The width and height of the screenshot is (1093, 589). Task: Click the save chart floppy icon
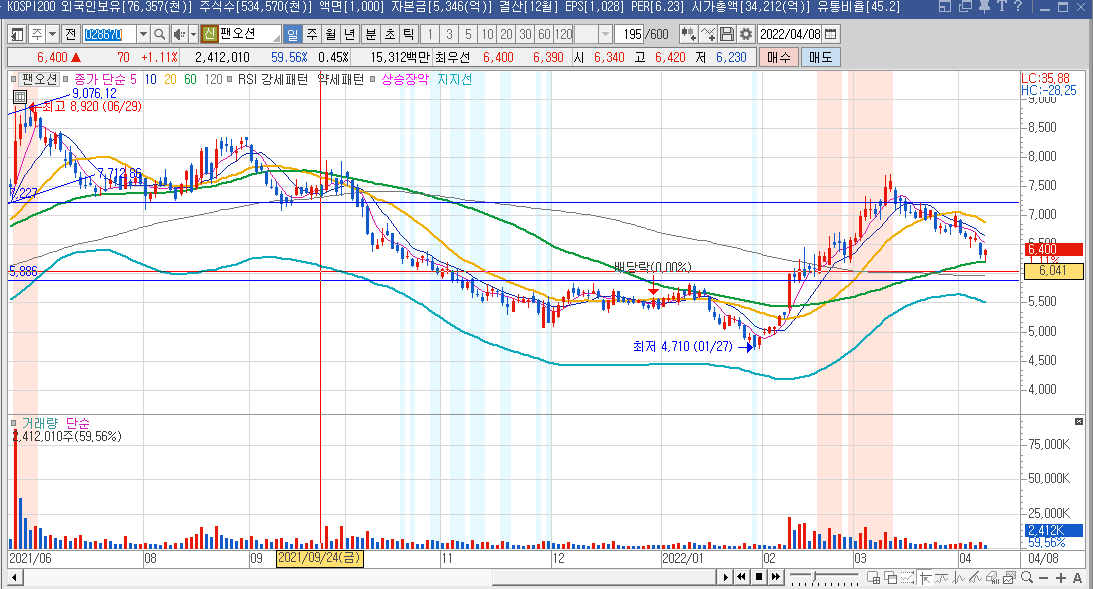pyautogui.click(x=727, y=34)
